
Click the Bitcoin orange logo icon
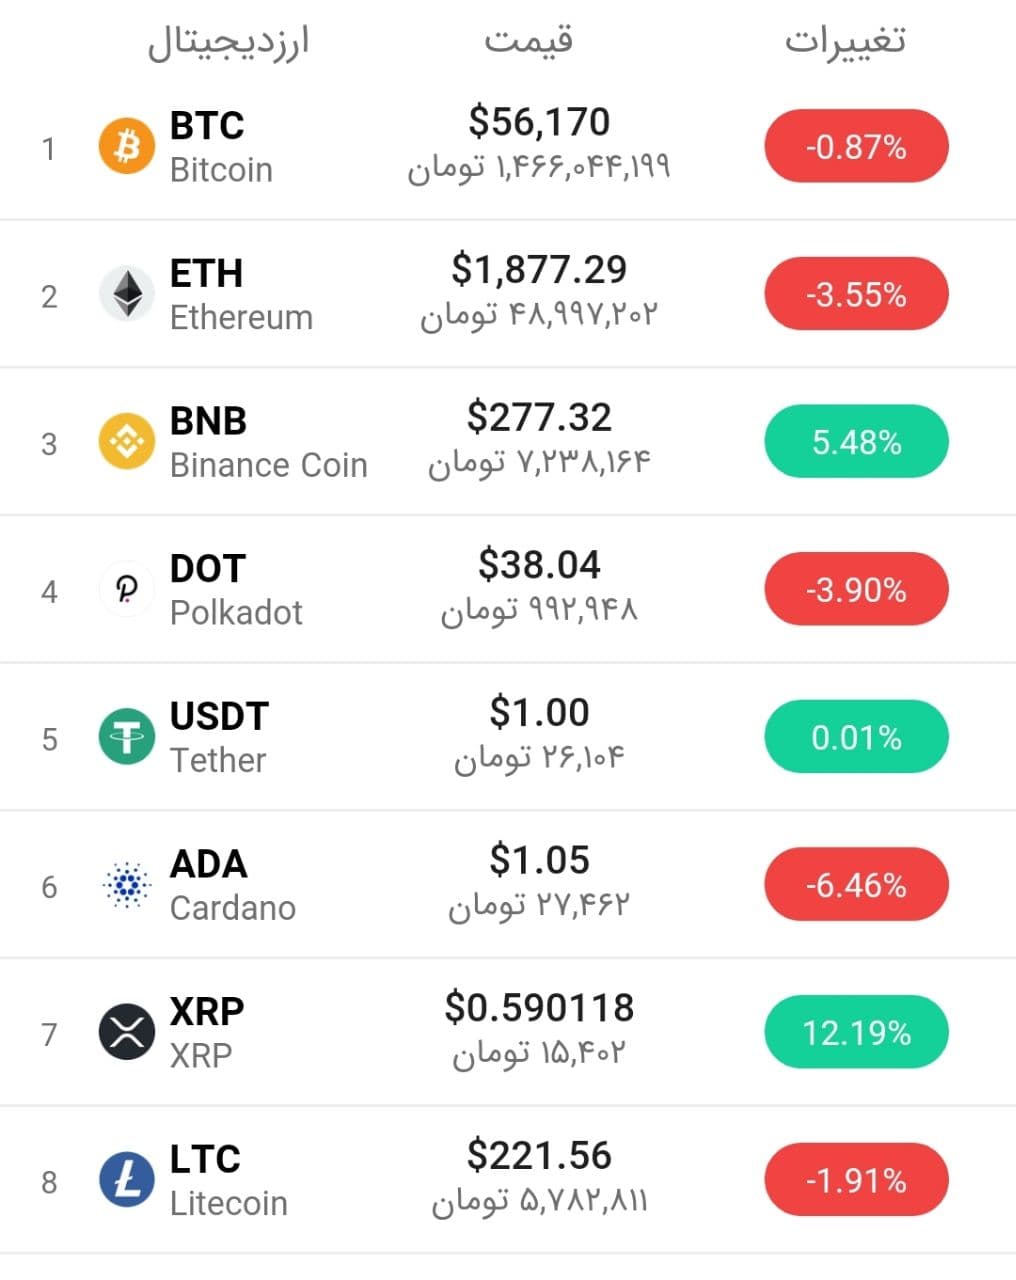127,147
